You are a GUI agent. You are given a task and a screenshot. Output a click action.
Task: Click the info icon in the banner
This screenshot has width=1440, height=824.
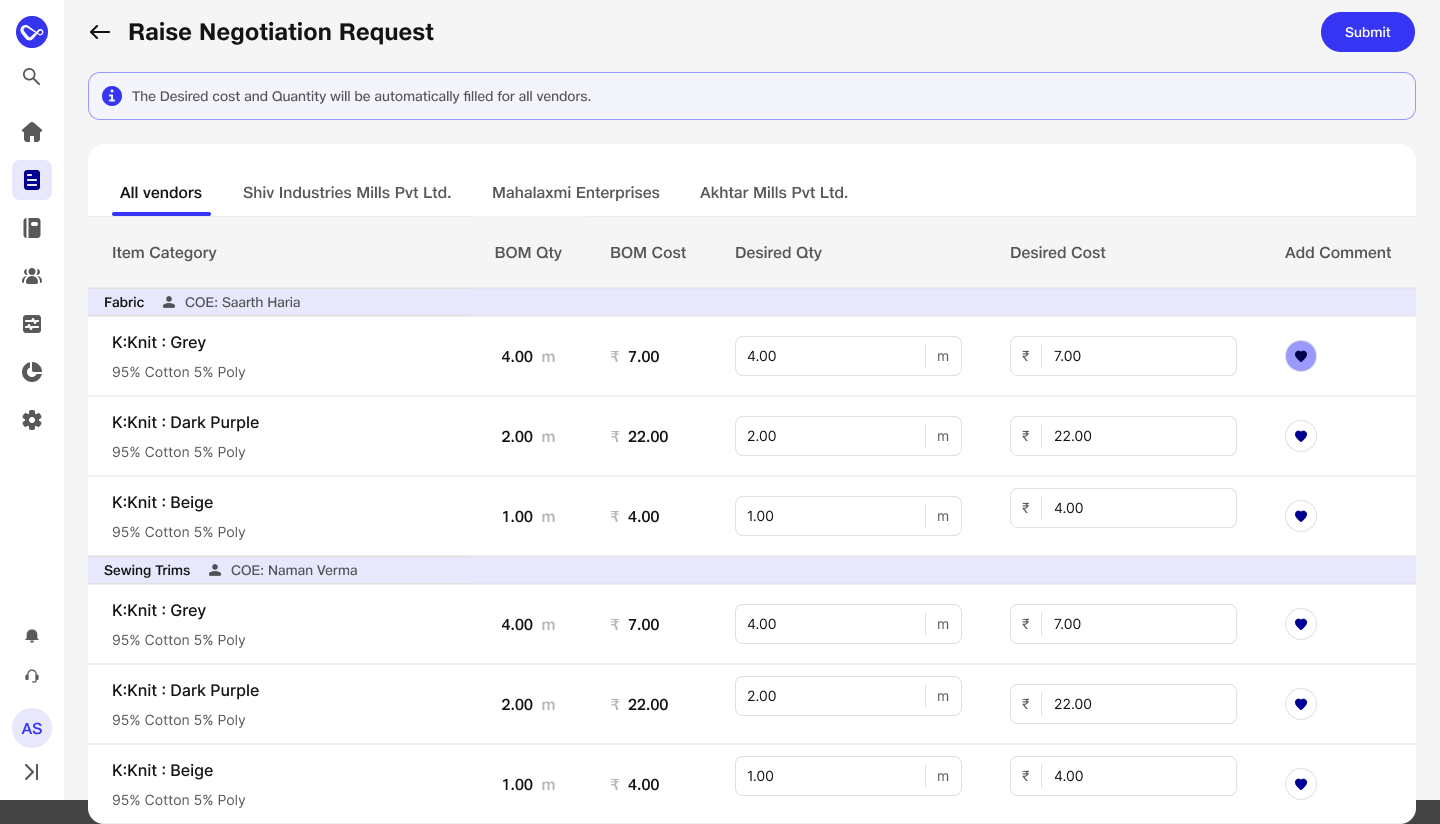coord(112,96)
